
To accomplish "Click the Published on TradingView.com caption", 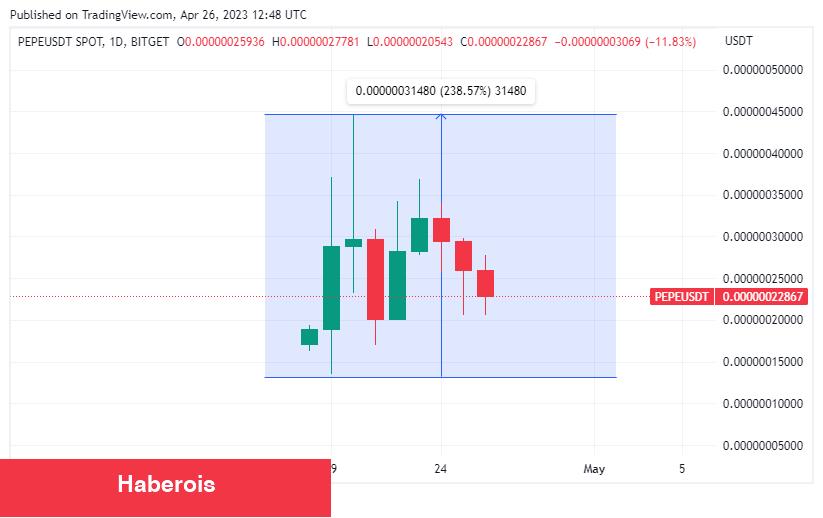I will (x=158, y=15).
